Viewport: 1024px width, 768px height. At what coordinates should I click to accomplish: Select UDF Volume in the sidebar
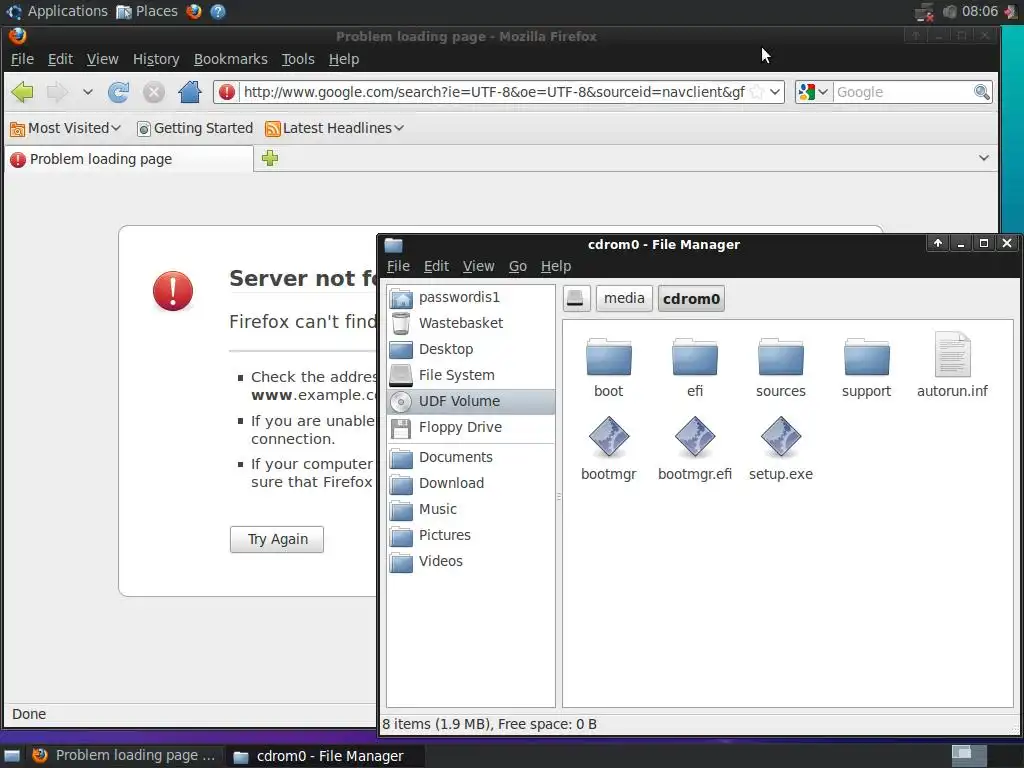[x=471, y=402]
